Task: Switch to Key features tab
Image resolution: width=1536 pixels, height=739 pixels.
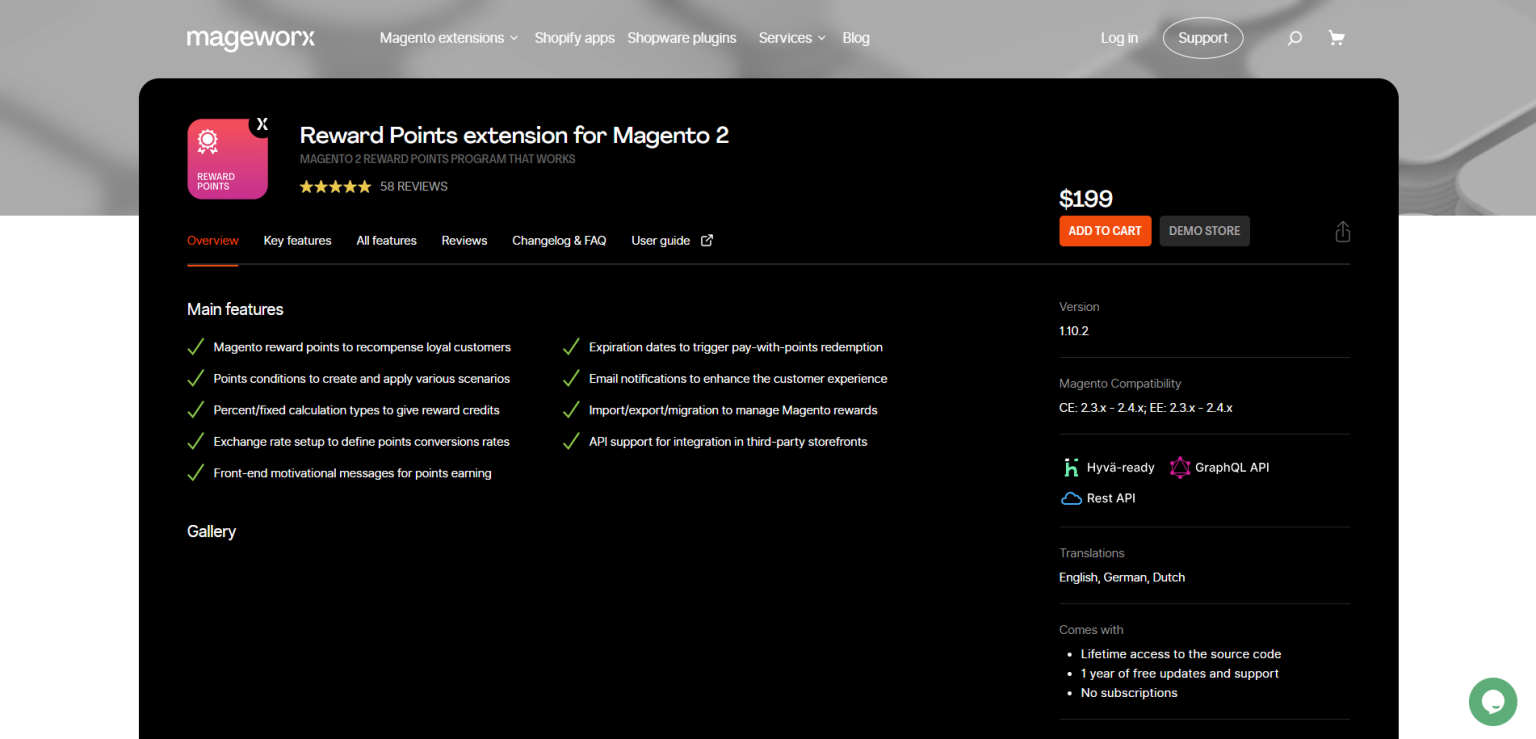Action: coord(297,241)
